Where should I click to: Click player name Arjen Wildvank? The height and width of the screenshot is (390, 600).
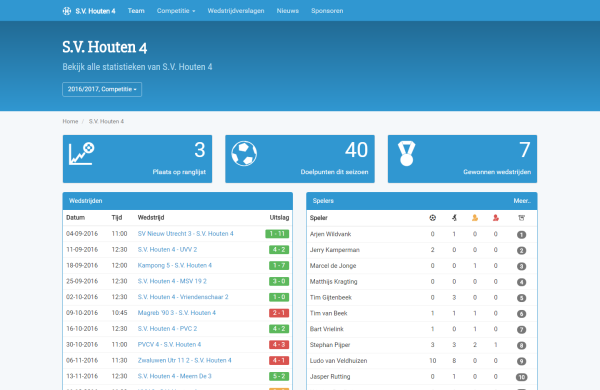(x=330, y=234)
